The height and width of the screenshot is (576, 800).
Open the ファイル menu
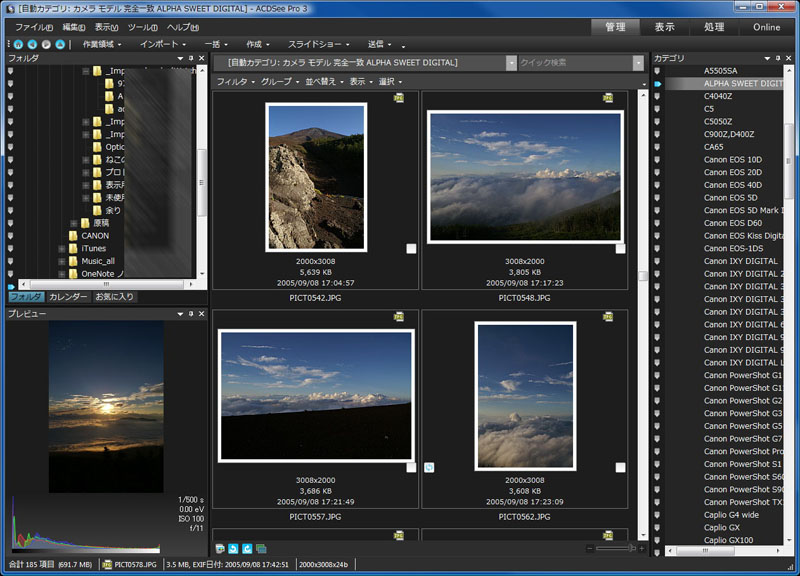pos(35,27)
